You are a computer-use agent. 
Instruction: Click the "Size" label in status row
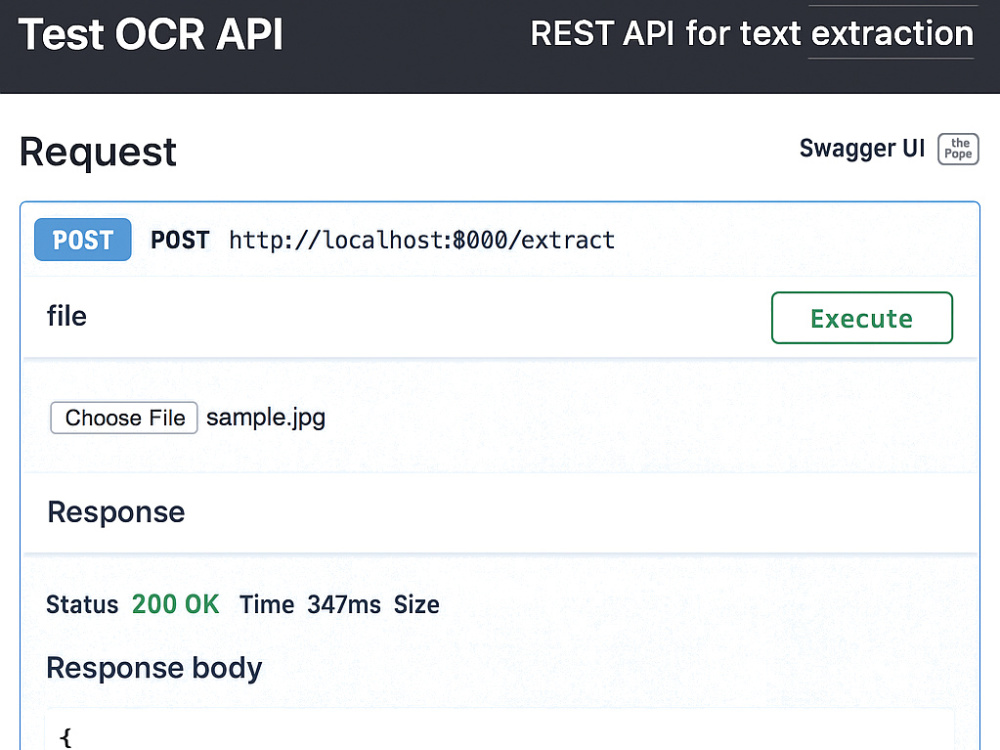(416, 605)
